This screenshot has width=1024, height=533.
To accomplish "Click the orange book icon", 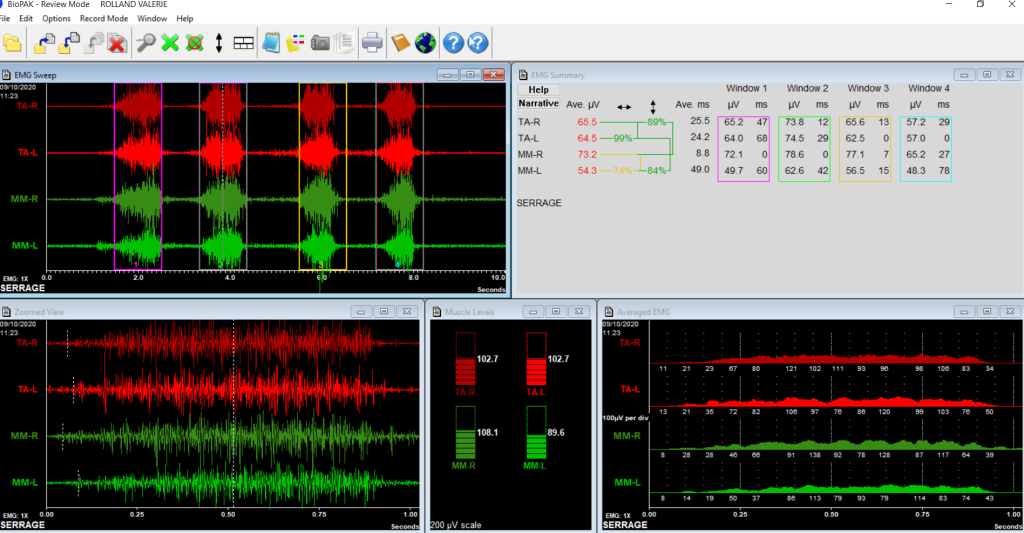I will (401, 43).
